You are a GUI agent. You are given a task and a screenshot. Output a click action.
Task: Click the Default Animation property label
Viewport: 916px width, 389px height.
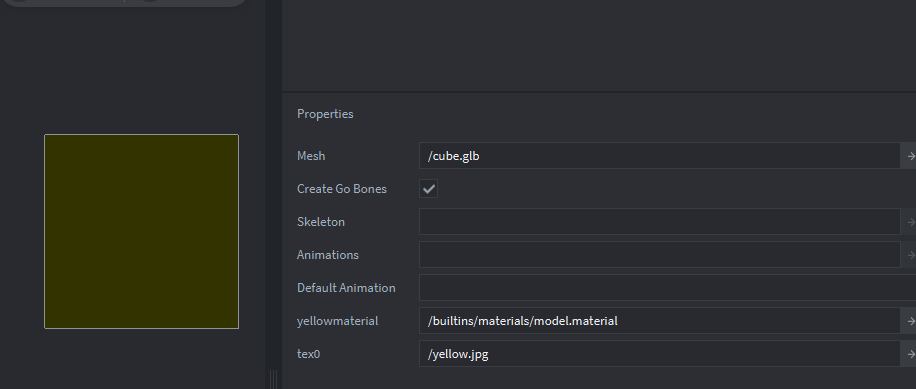click(346, 288)
